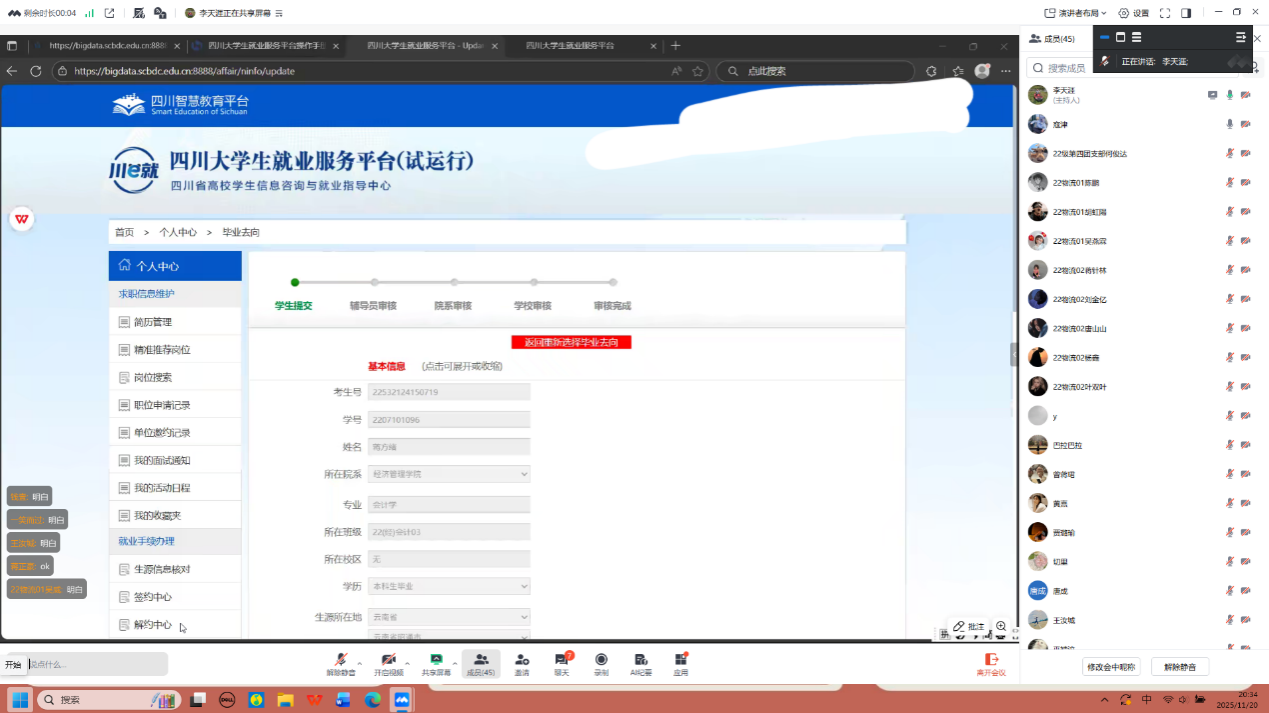Toggle muted mic icon for 凹拉巴拉

[x=1230, y=445]
